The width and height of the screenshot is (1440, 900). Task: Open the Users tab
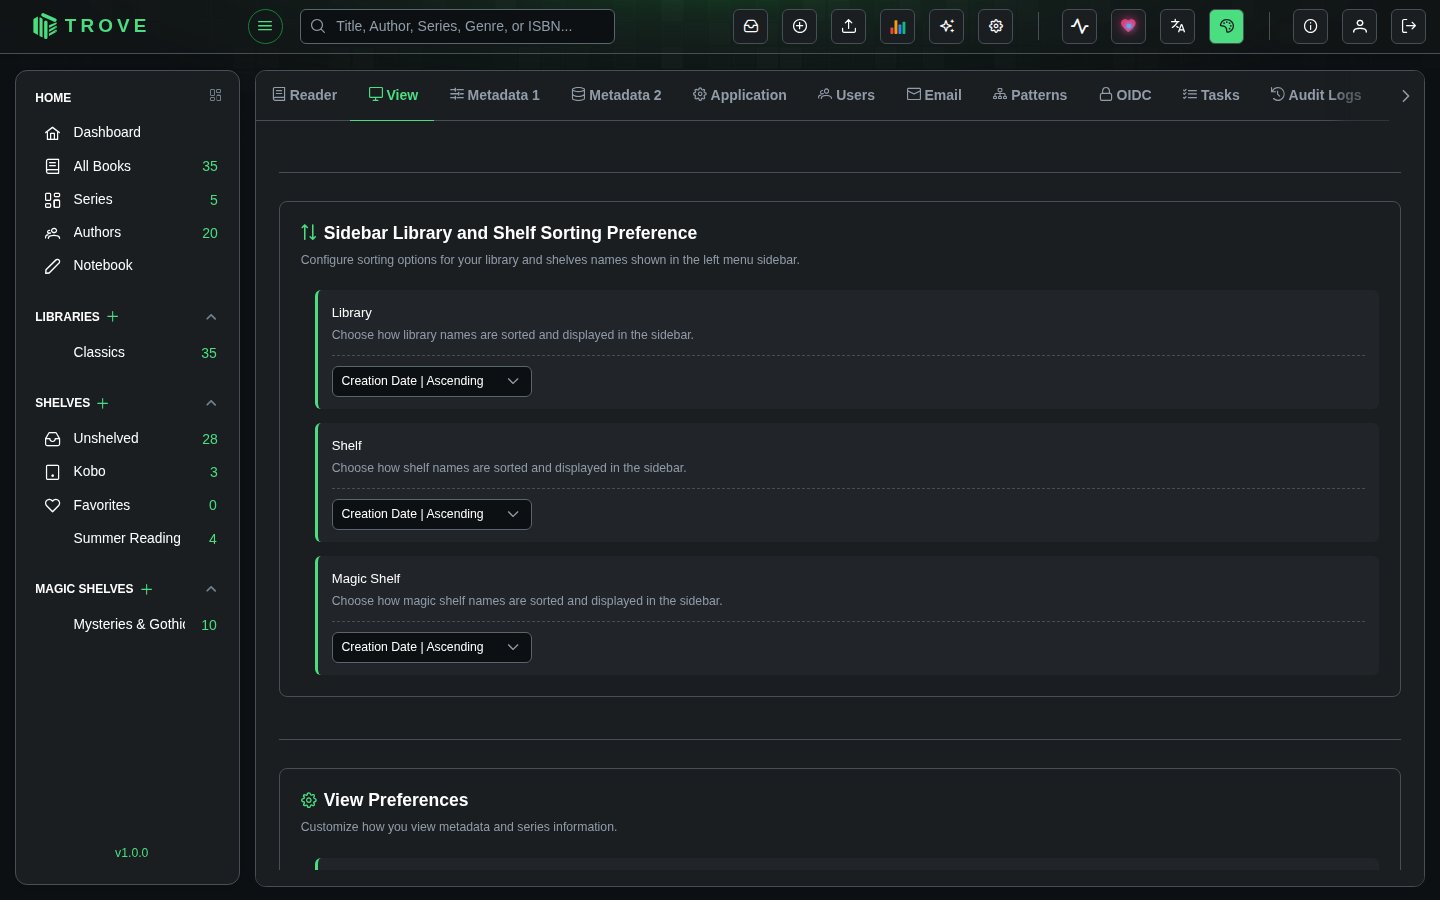pos(846,95)
